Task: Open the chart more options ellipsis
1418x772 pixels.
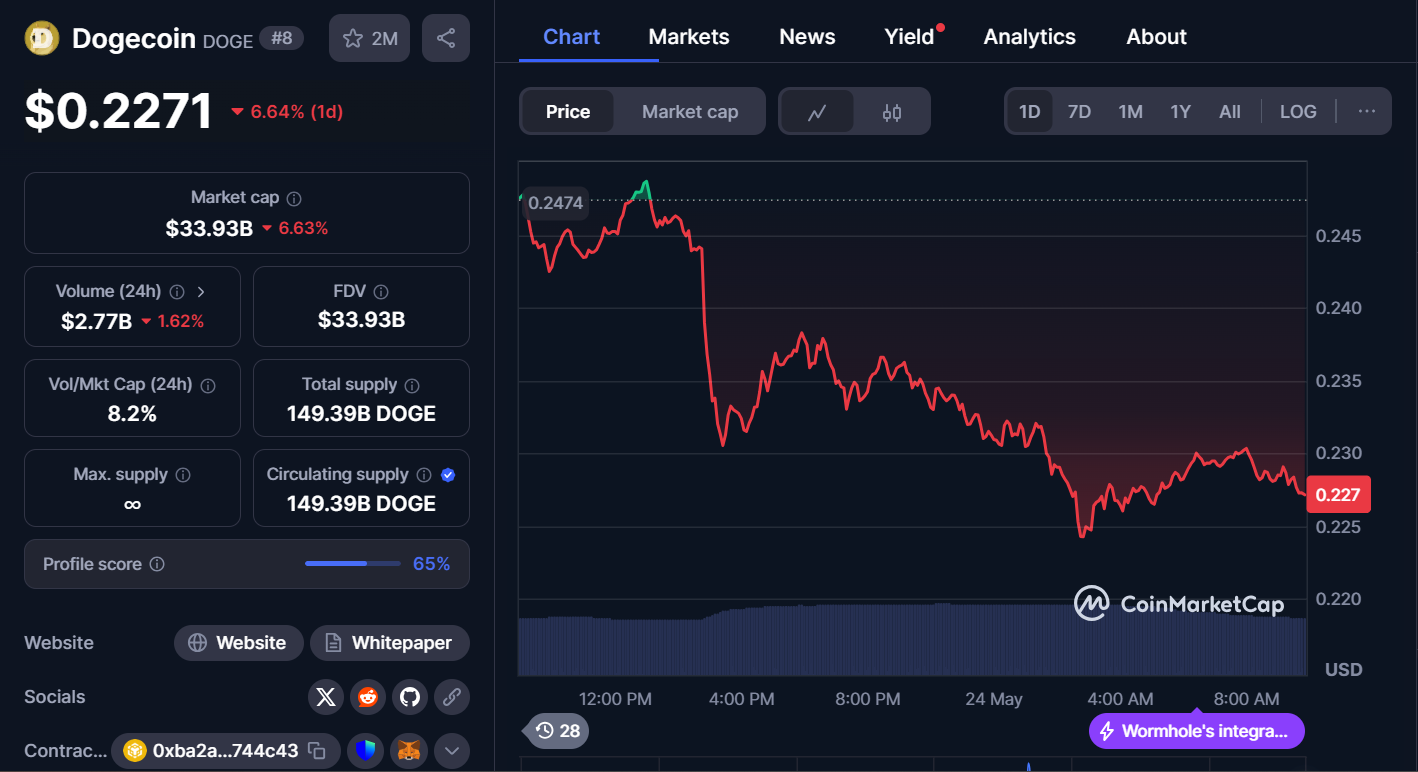Action: [1367, 111]
